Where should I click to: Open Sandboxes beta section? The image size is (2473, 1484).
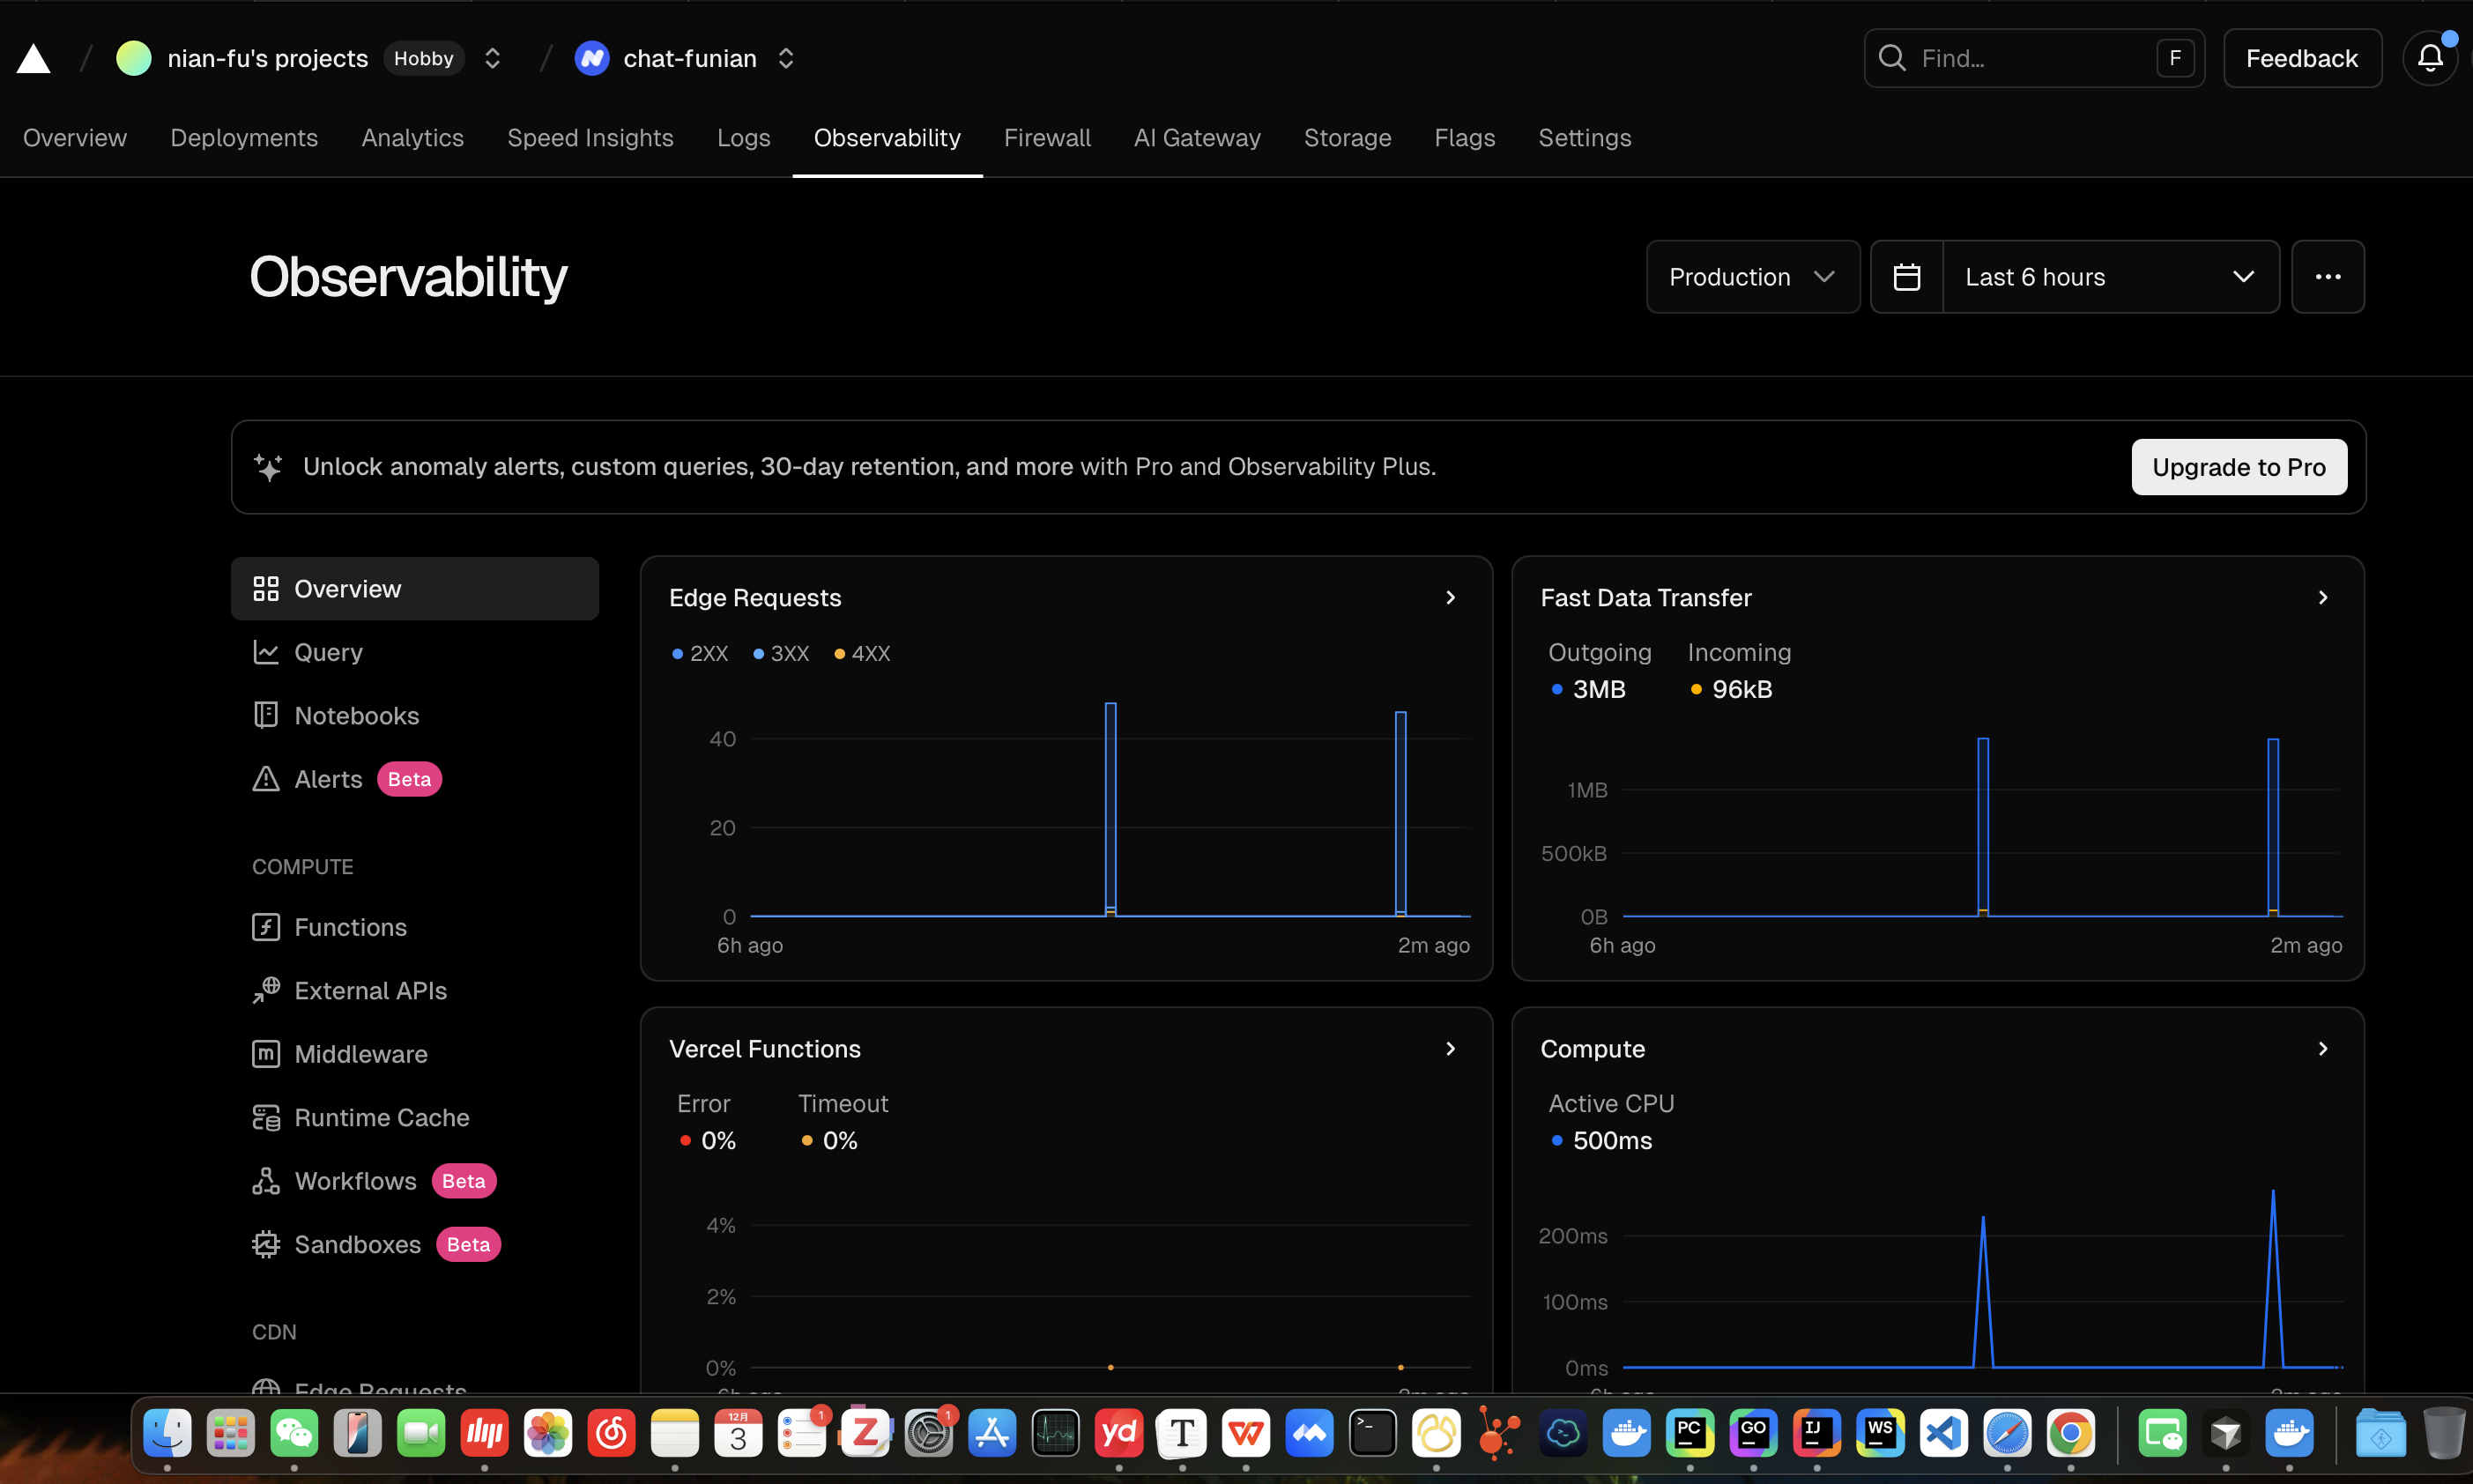(357, 1244)
